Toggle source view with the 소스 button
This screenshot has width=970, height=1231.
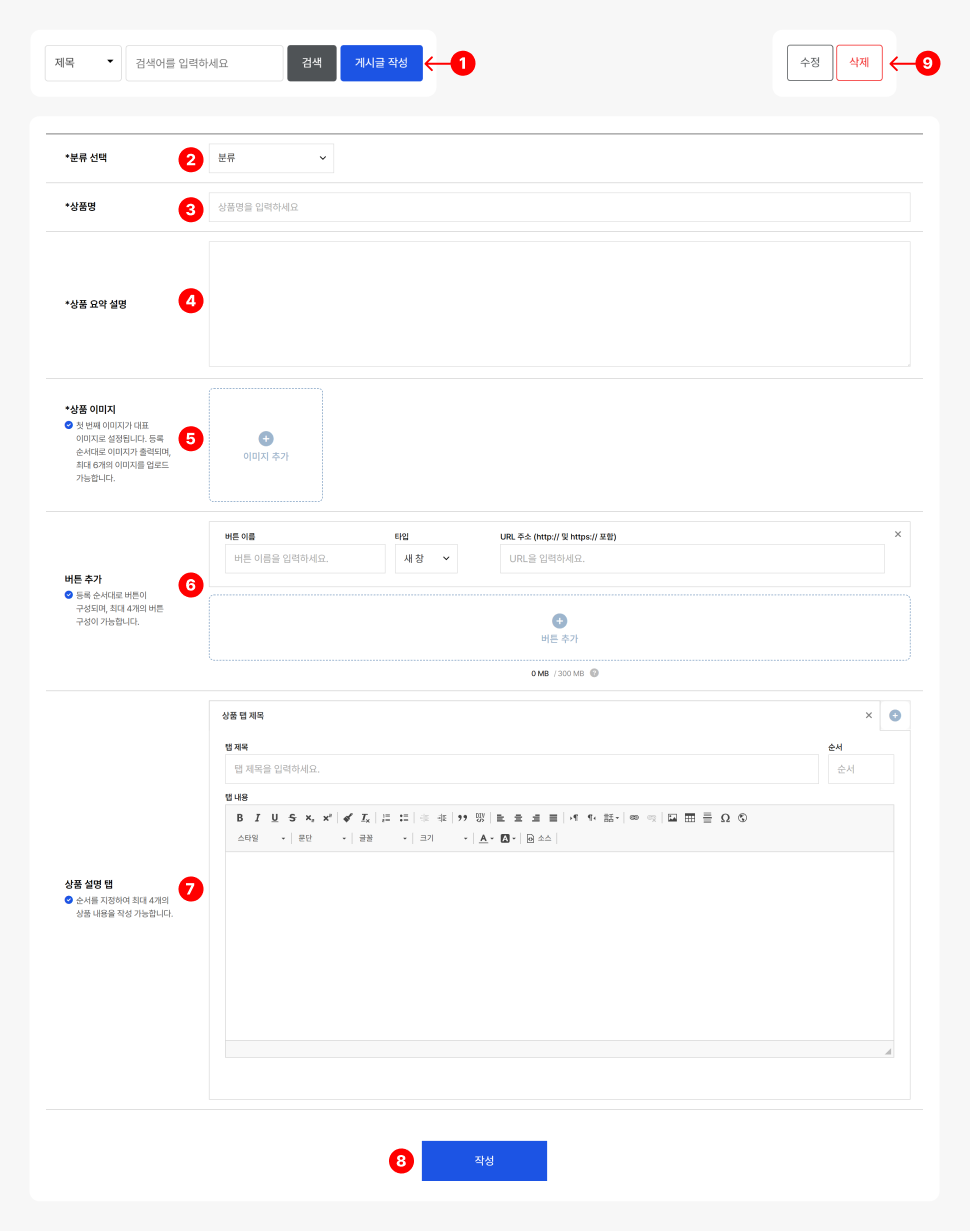point(539,838)
